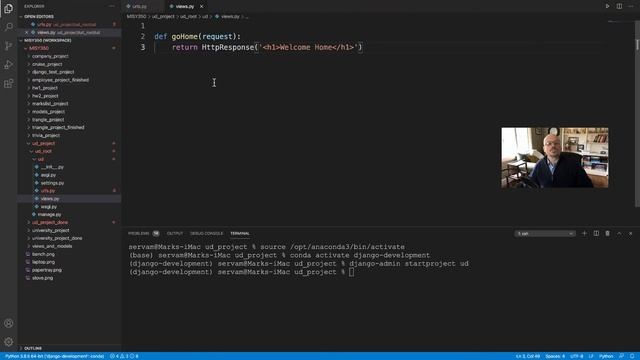Click the webcam video overlay thumbnail
Viewport: 640px width, 360px height.
click(x=555, y=158)
